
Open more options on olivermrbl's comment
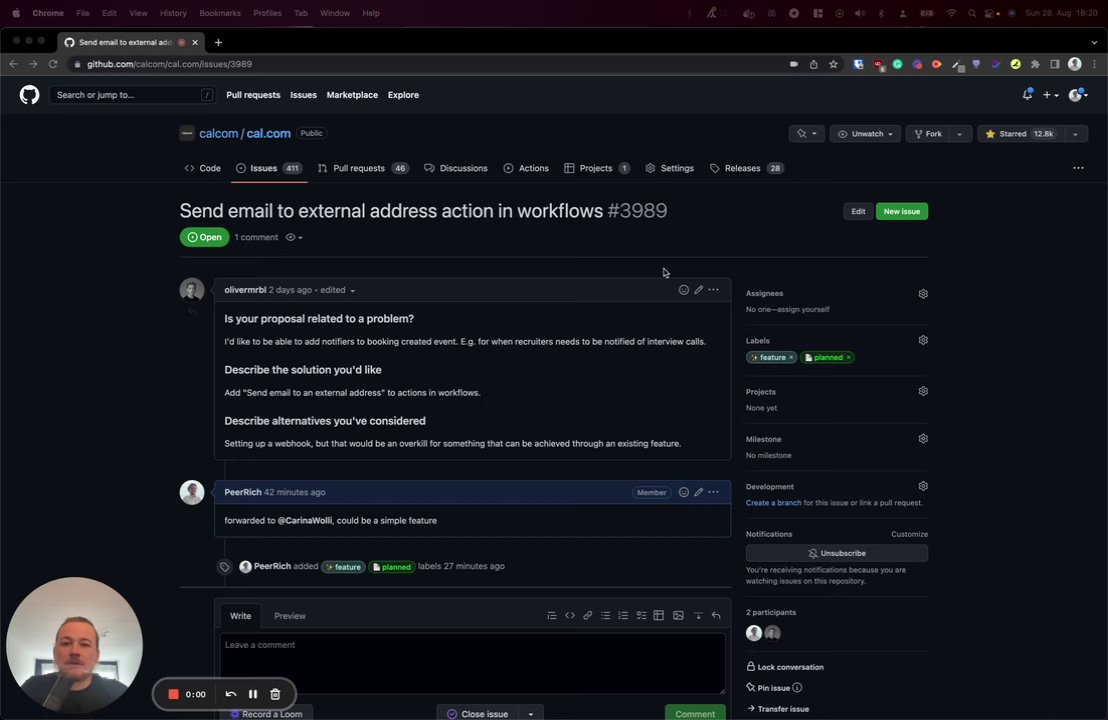coord(714,290)
